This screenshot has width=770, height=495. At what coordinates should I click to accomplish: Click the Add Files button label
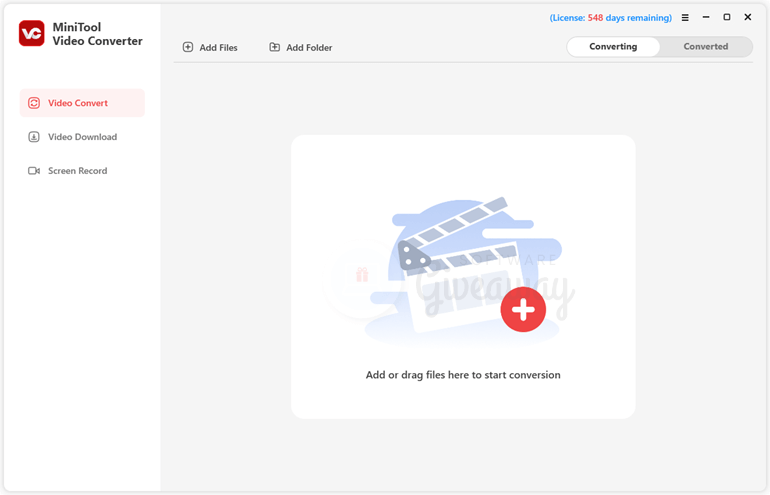pos(219,48)
